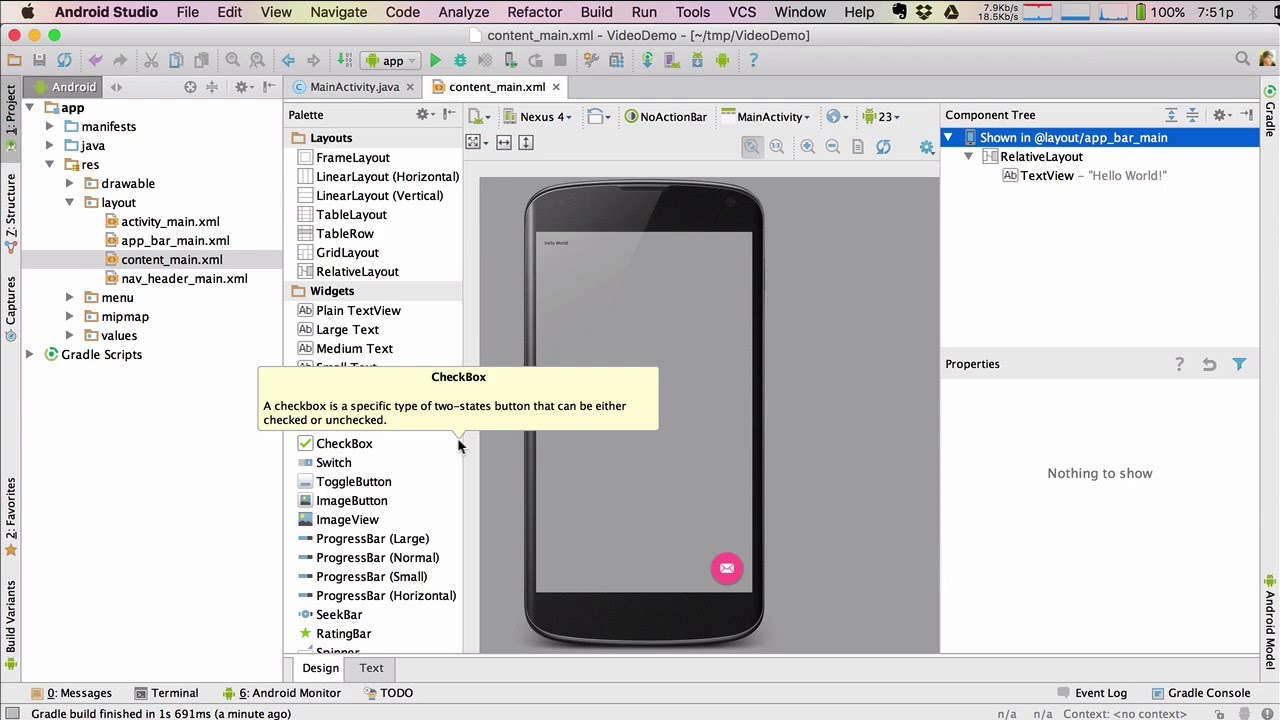The width and height of the screenshot is (1280, 720).
Task: Open Project panel gear settings
Action: 243,87
